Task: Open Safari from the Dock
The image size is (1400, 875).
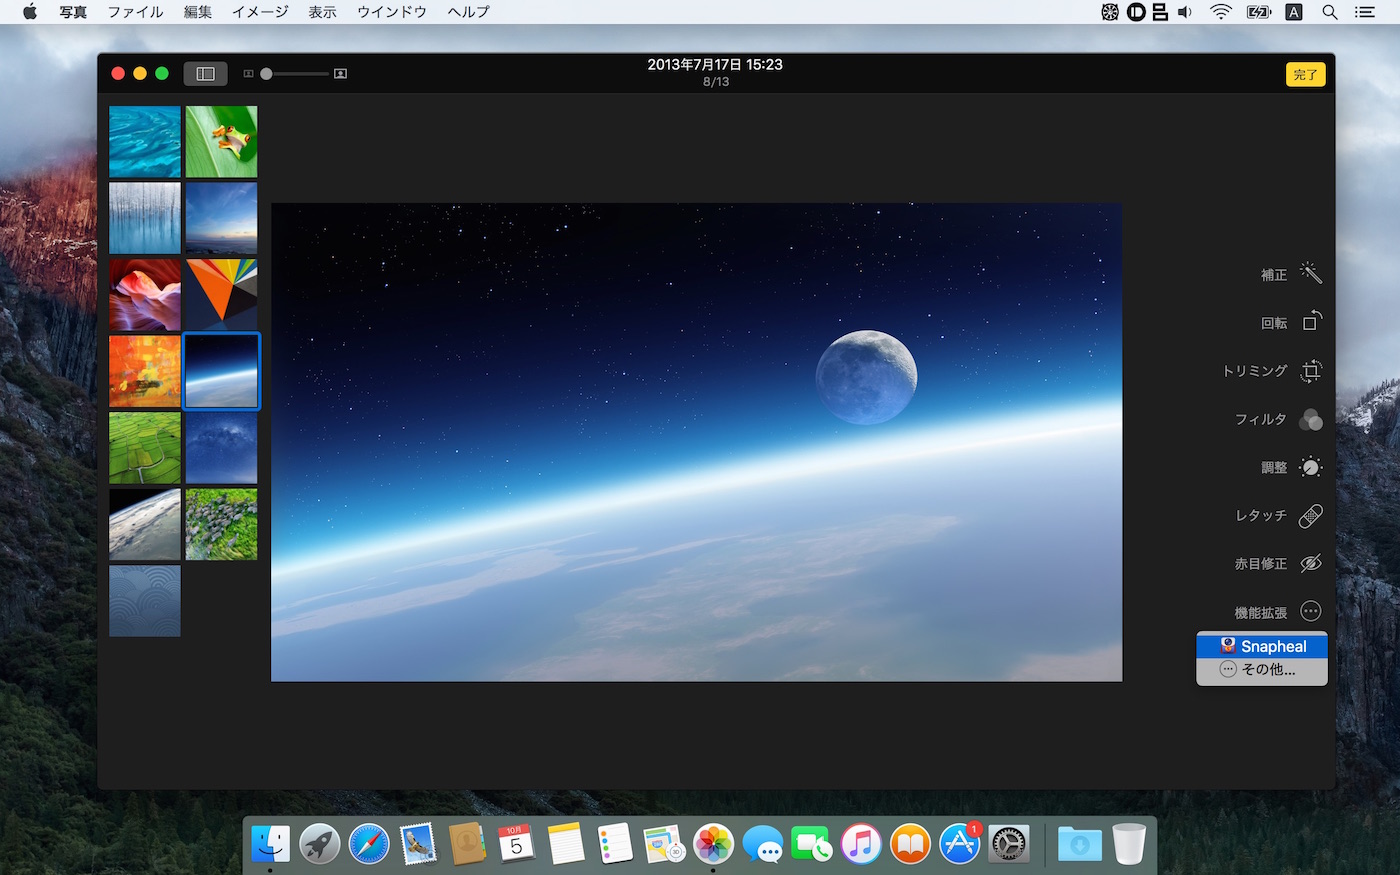Action: pyautogui.click(x=369, y=845)
